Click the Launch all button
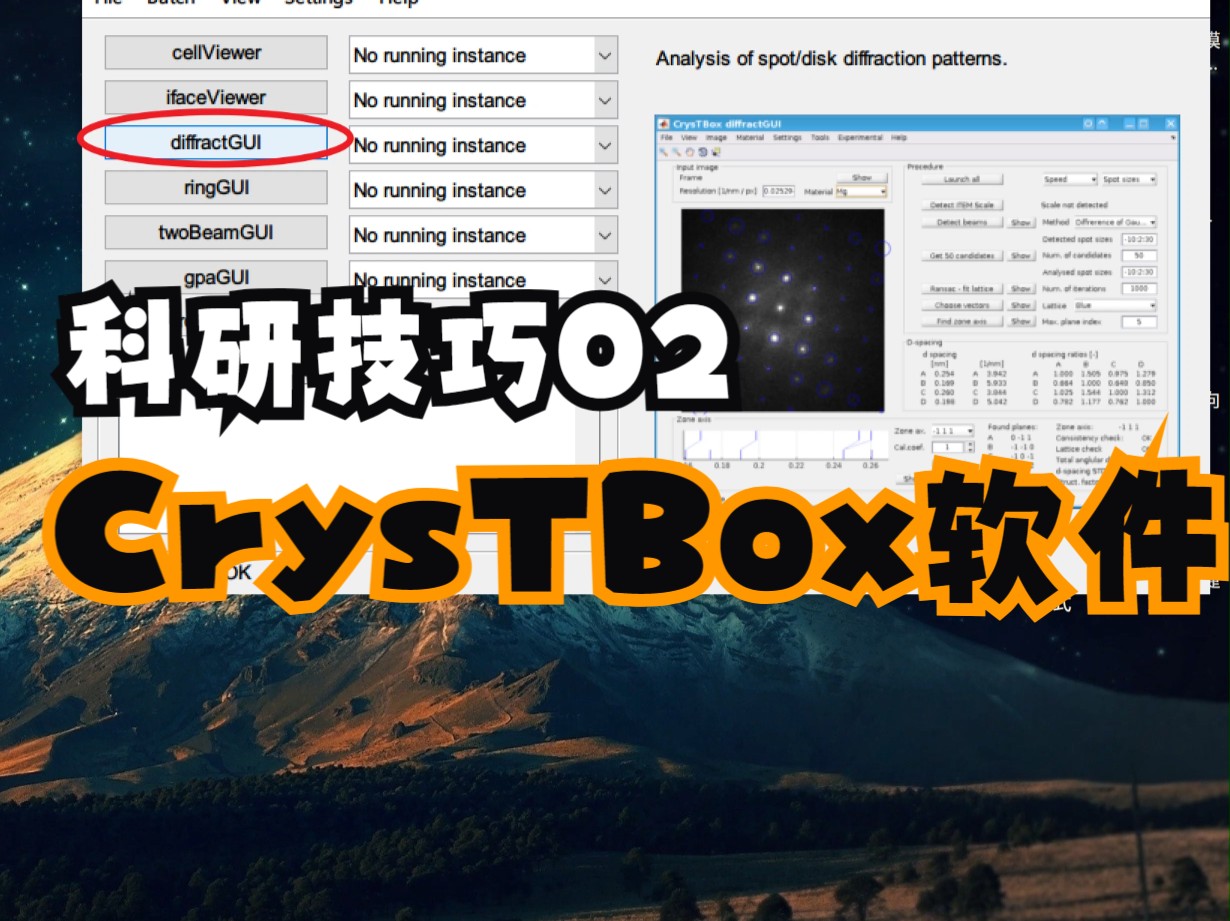This screenshot has height=921, width=1230. tap(963, 179)
